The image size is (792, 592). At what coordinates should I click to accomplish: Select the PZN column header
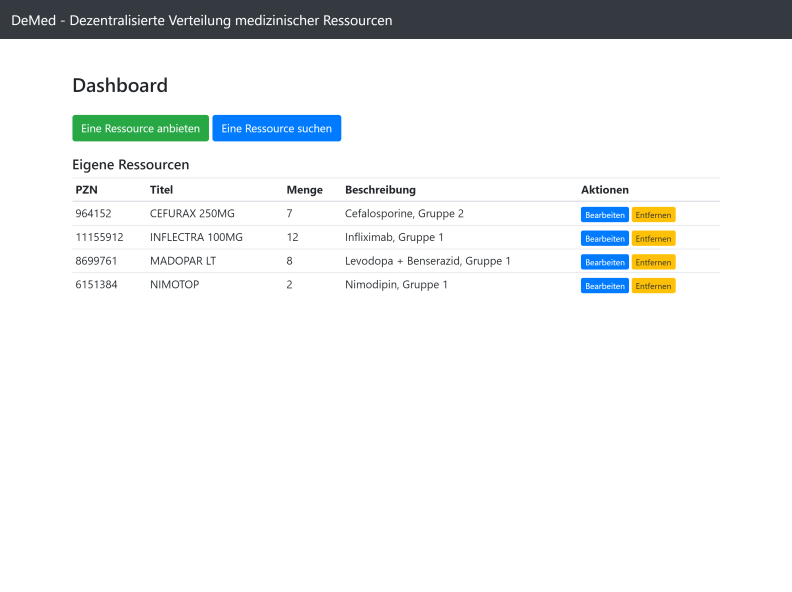[86, 190]
